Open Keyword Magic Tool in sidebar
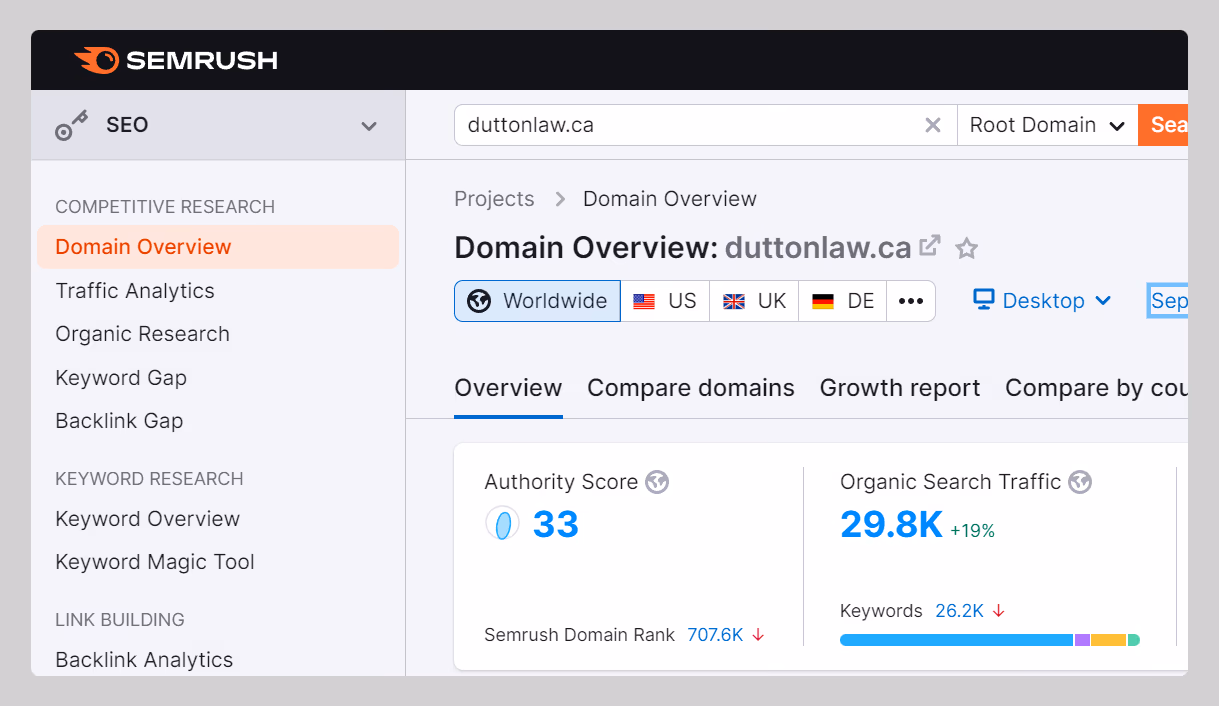1219x706 pixels. [155, 562]
